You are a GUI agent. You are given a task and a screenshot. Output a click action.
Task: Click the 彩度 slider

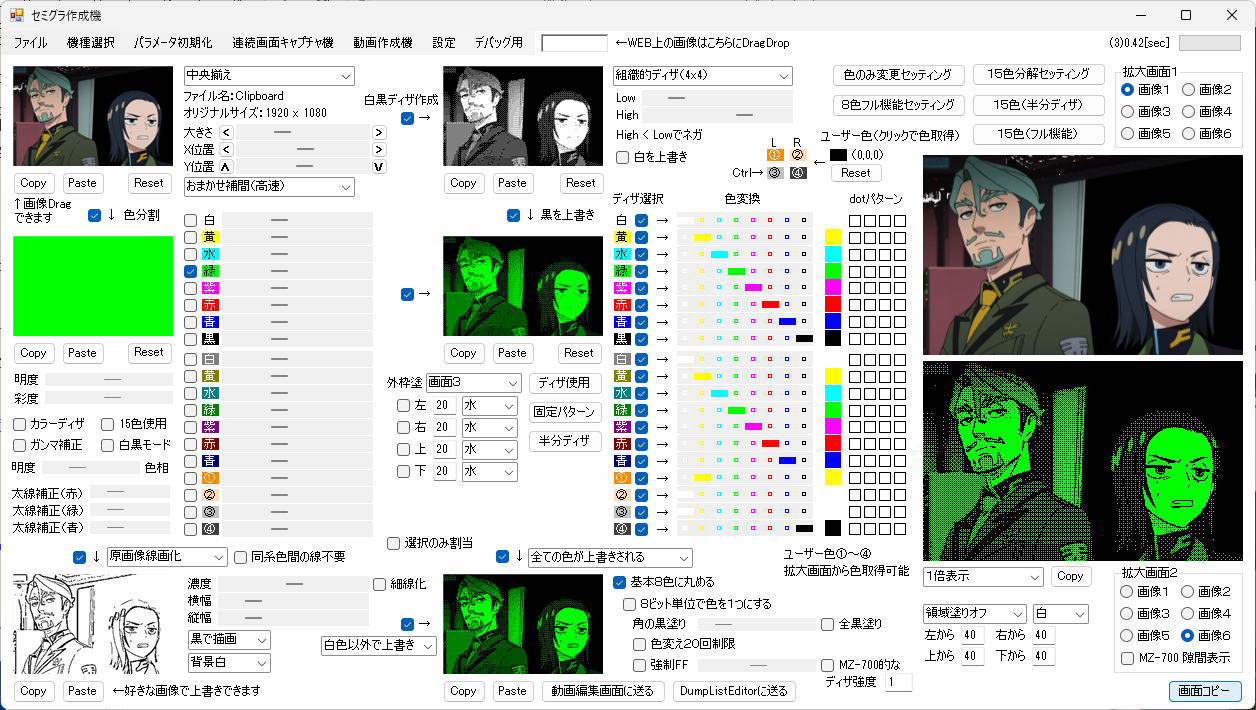pos(109,398)
